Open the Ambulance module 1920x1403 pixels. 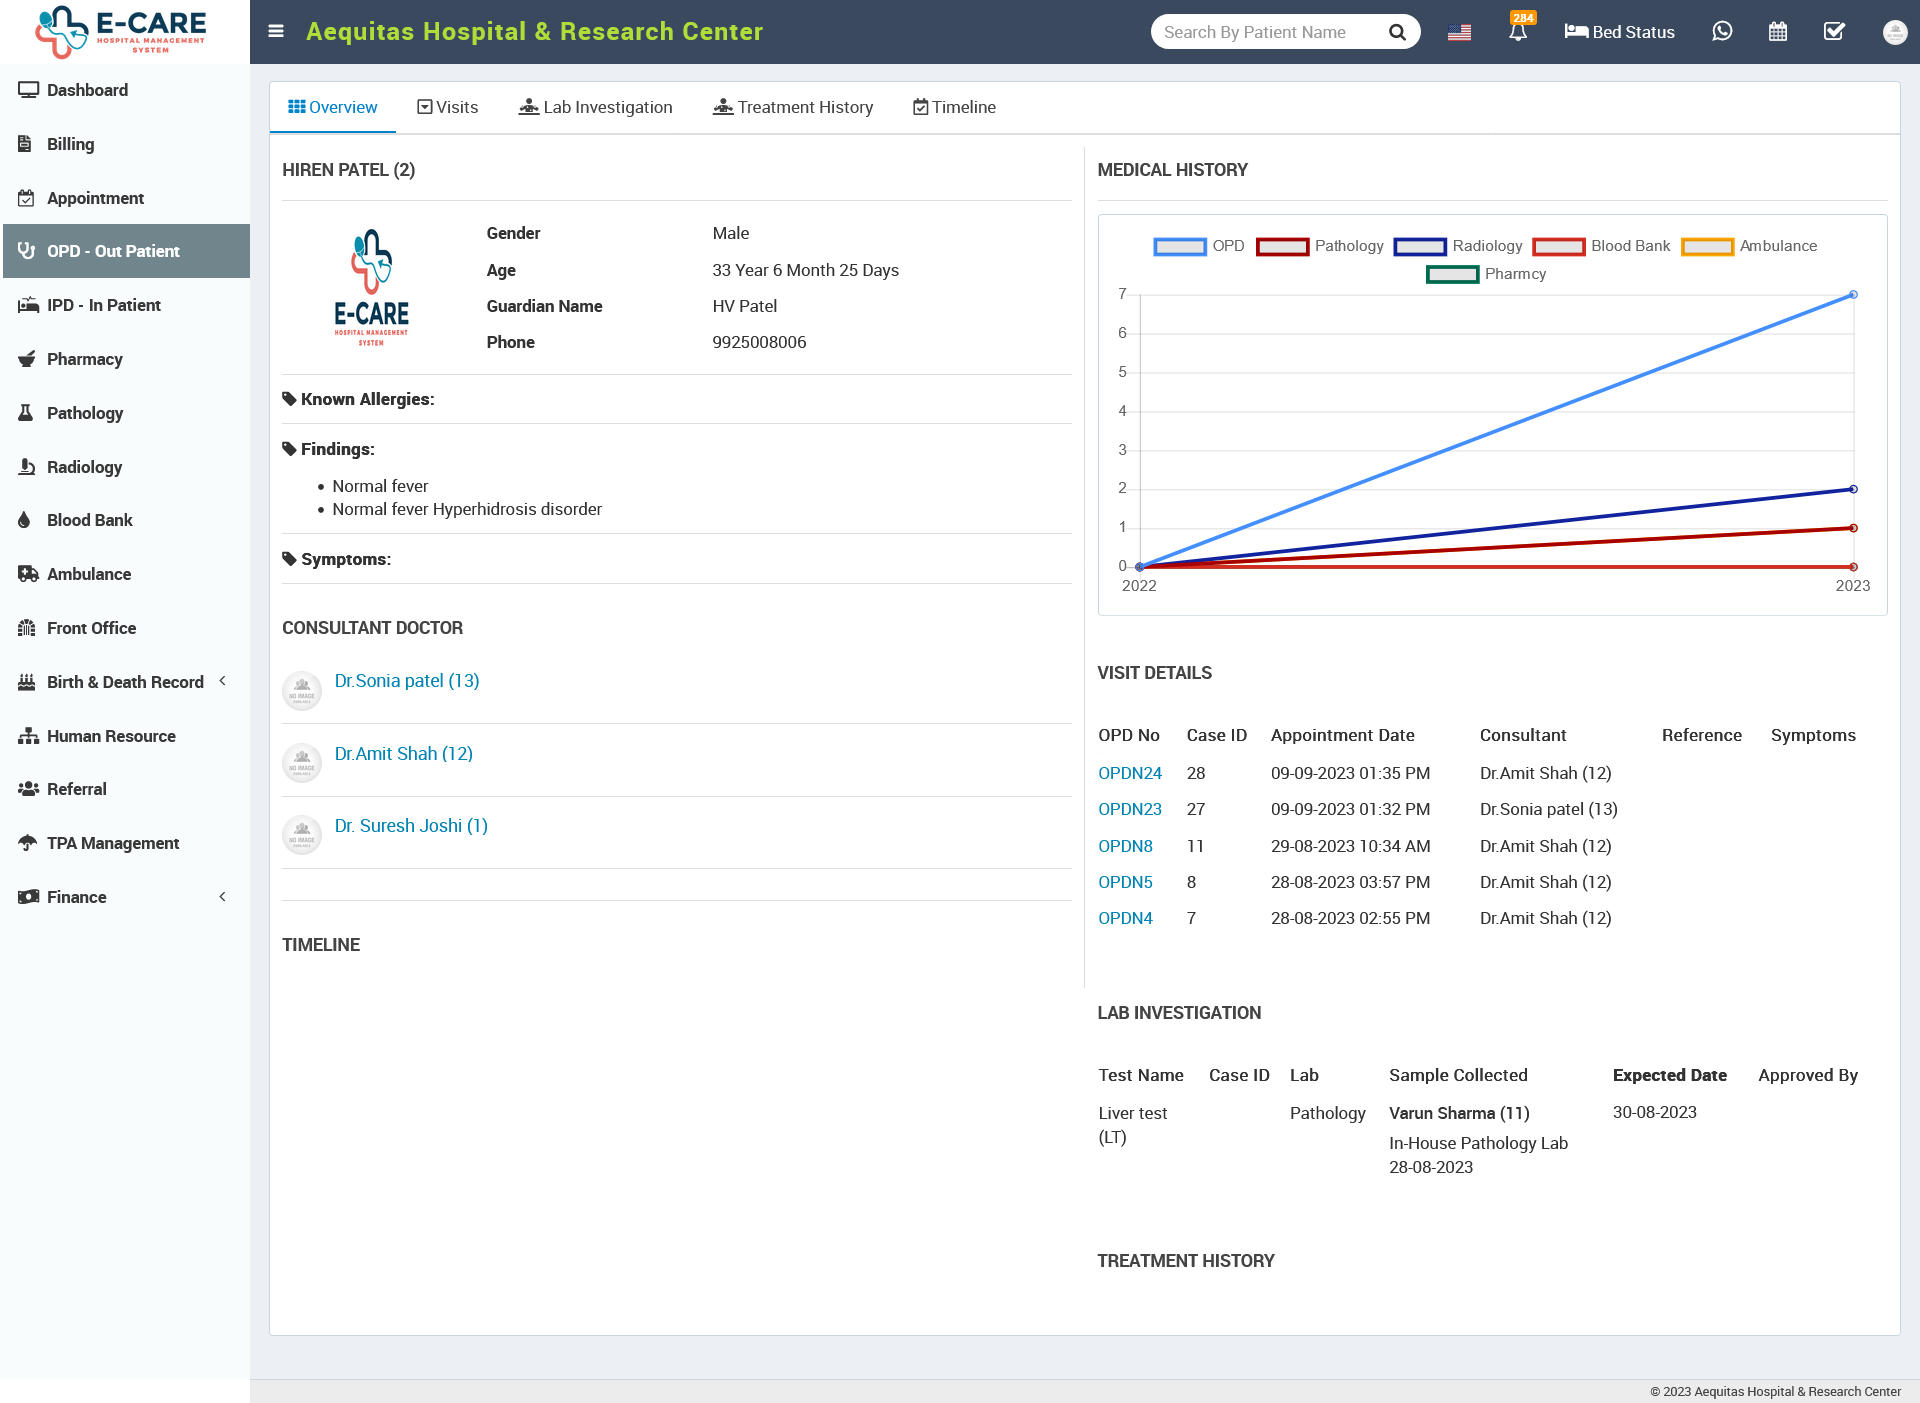[x=88, y=574]
